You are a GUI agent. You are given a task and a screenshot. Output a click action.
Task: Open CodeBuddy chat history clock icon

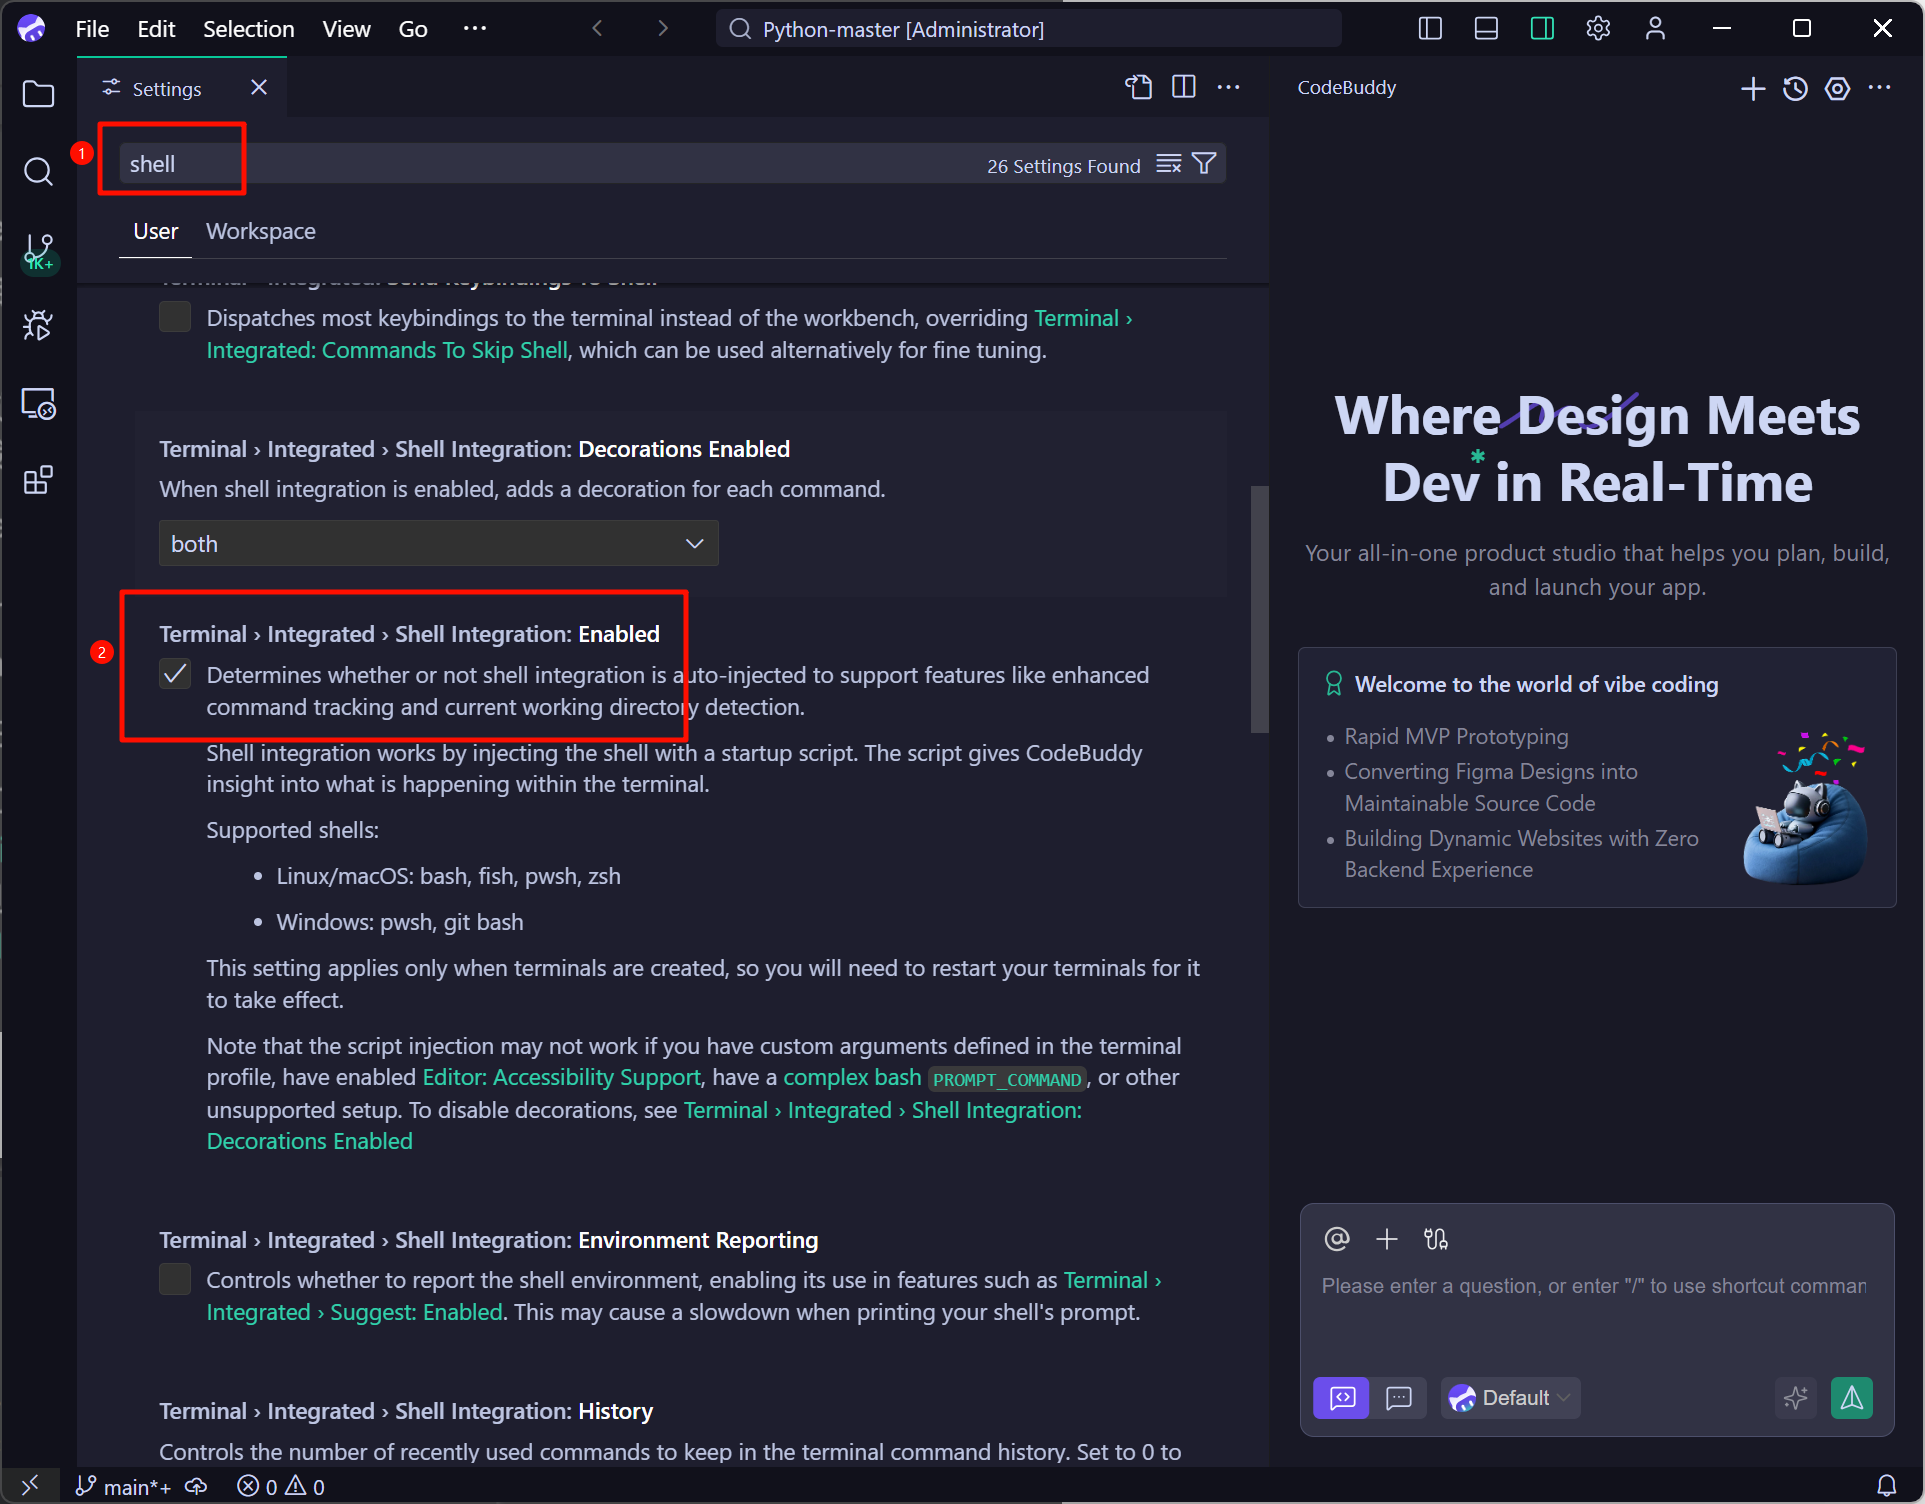(1795, 89)
